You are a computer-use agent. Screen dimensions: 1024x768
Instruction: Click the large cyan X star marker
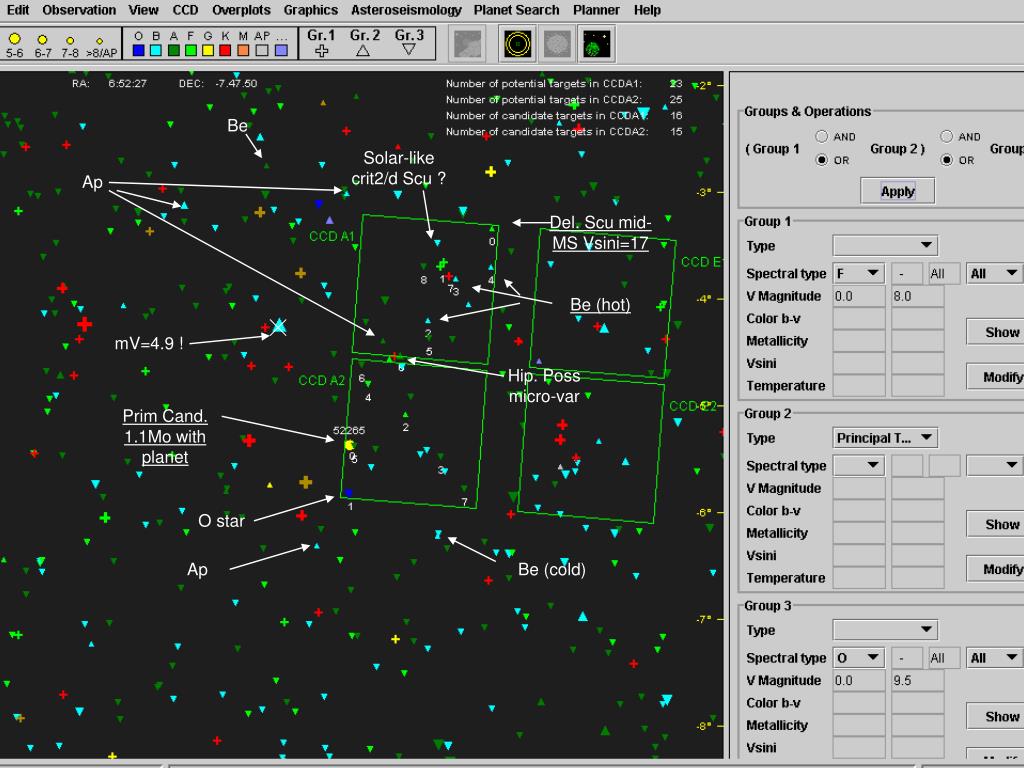279,325
